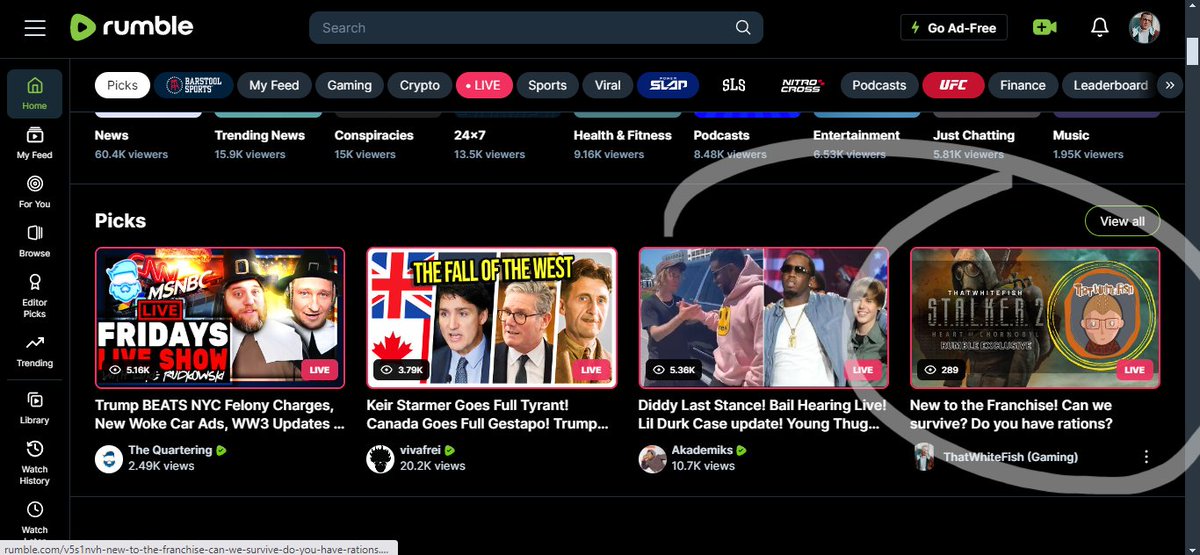
Task: Open For You in sidebar
Action: pos(35,191)
